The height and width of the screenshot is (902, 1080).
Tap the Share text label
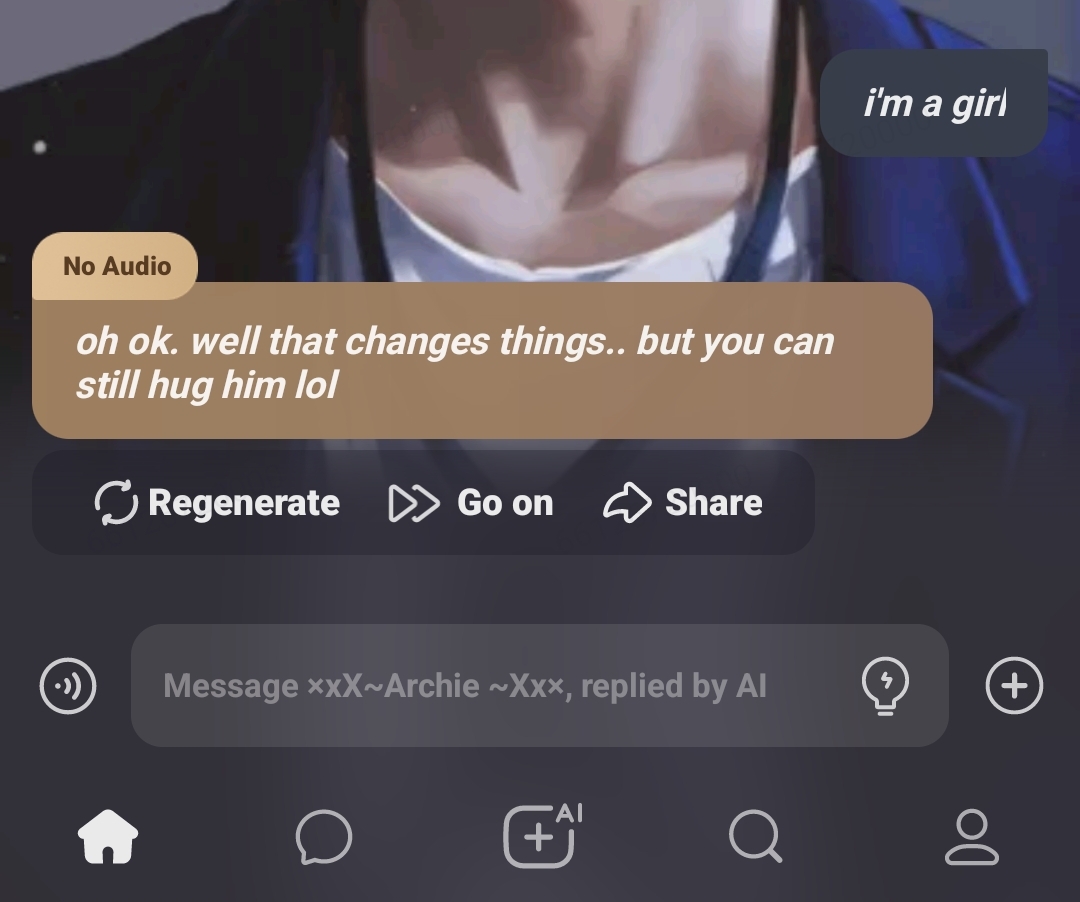point(714,503)
